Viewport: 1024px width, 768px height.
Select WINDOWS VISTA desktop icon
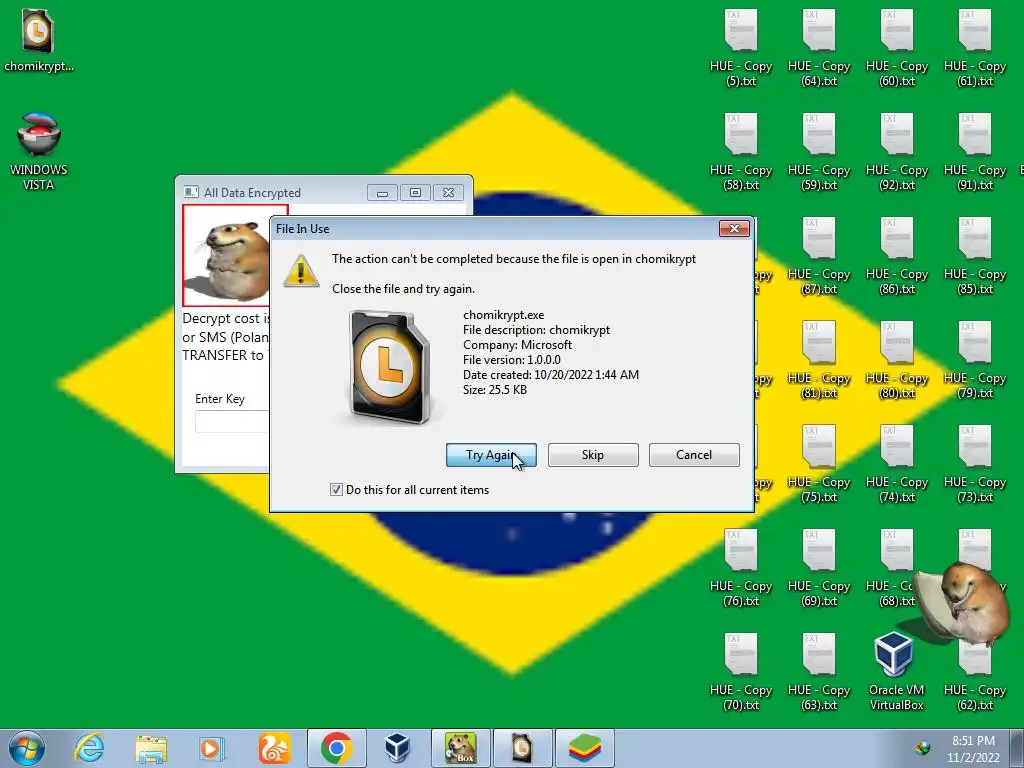pos(39,152)
